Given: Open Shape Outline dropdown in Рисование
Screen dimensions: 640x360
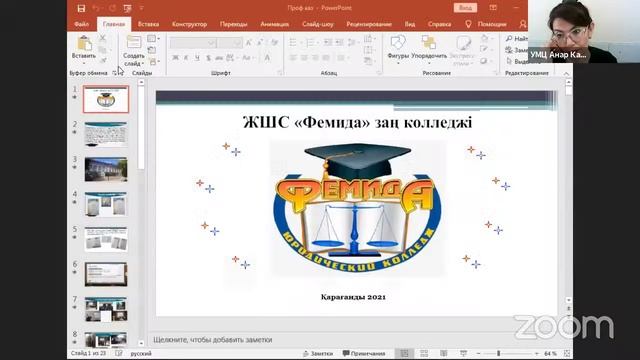Looking at the screenshot, I should click(486, 50).
